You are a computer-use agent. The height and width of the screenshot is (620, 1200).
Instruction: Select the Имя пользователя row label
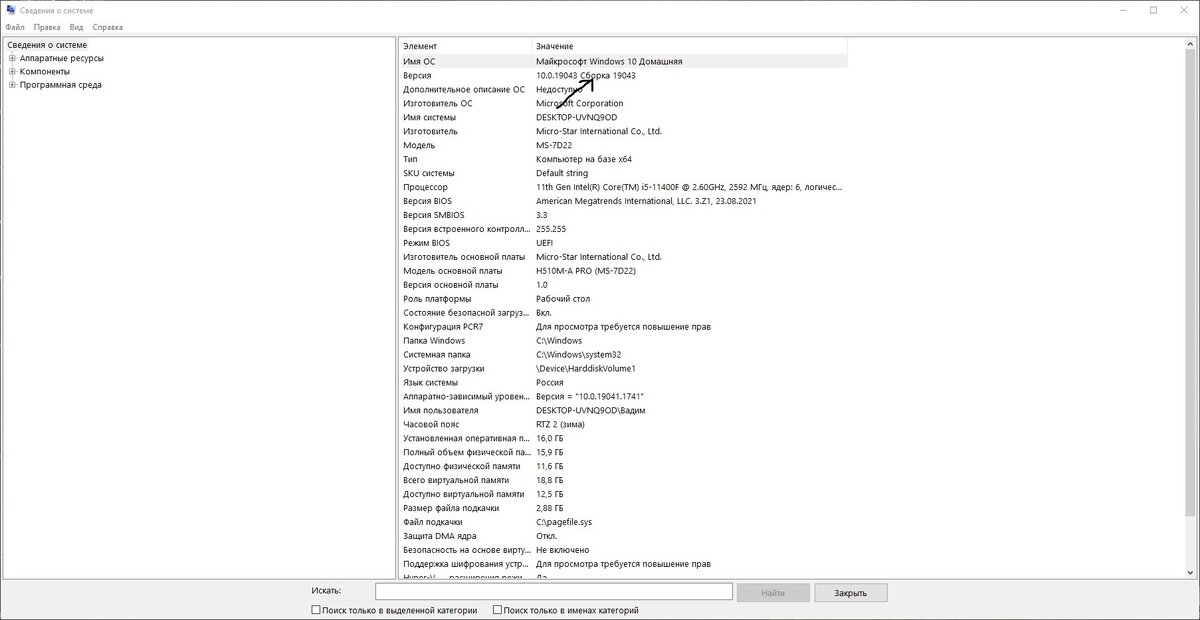pos(441,411)
